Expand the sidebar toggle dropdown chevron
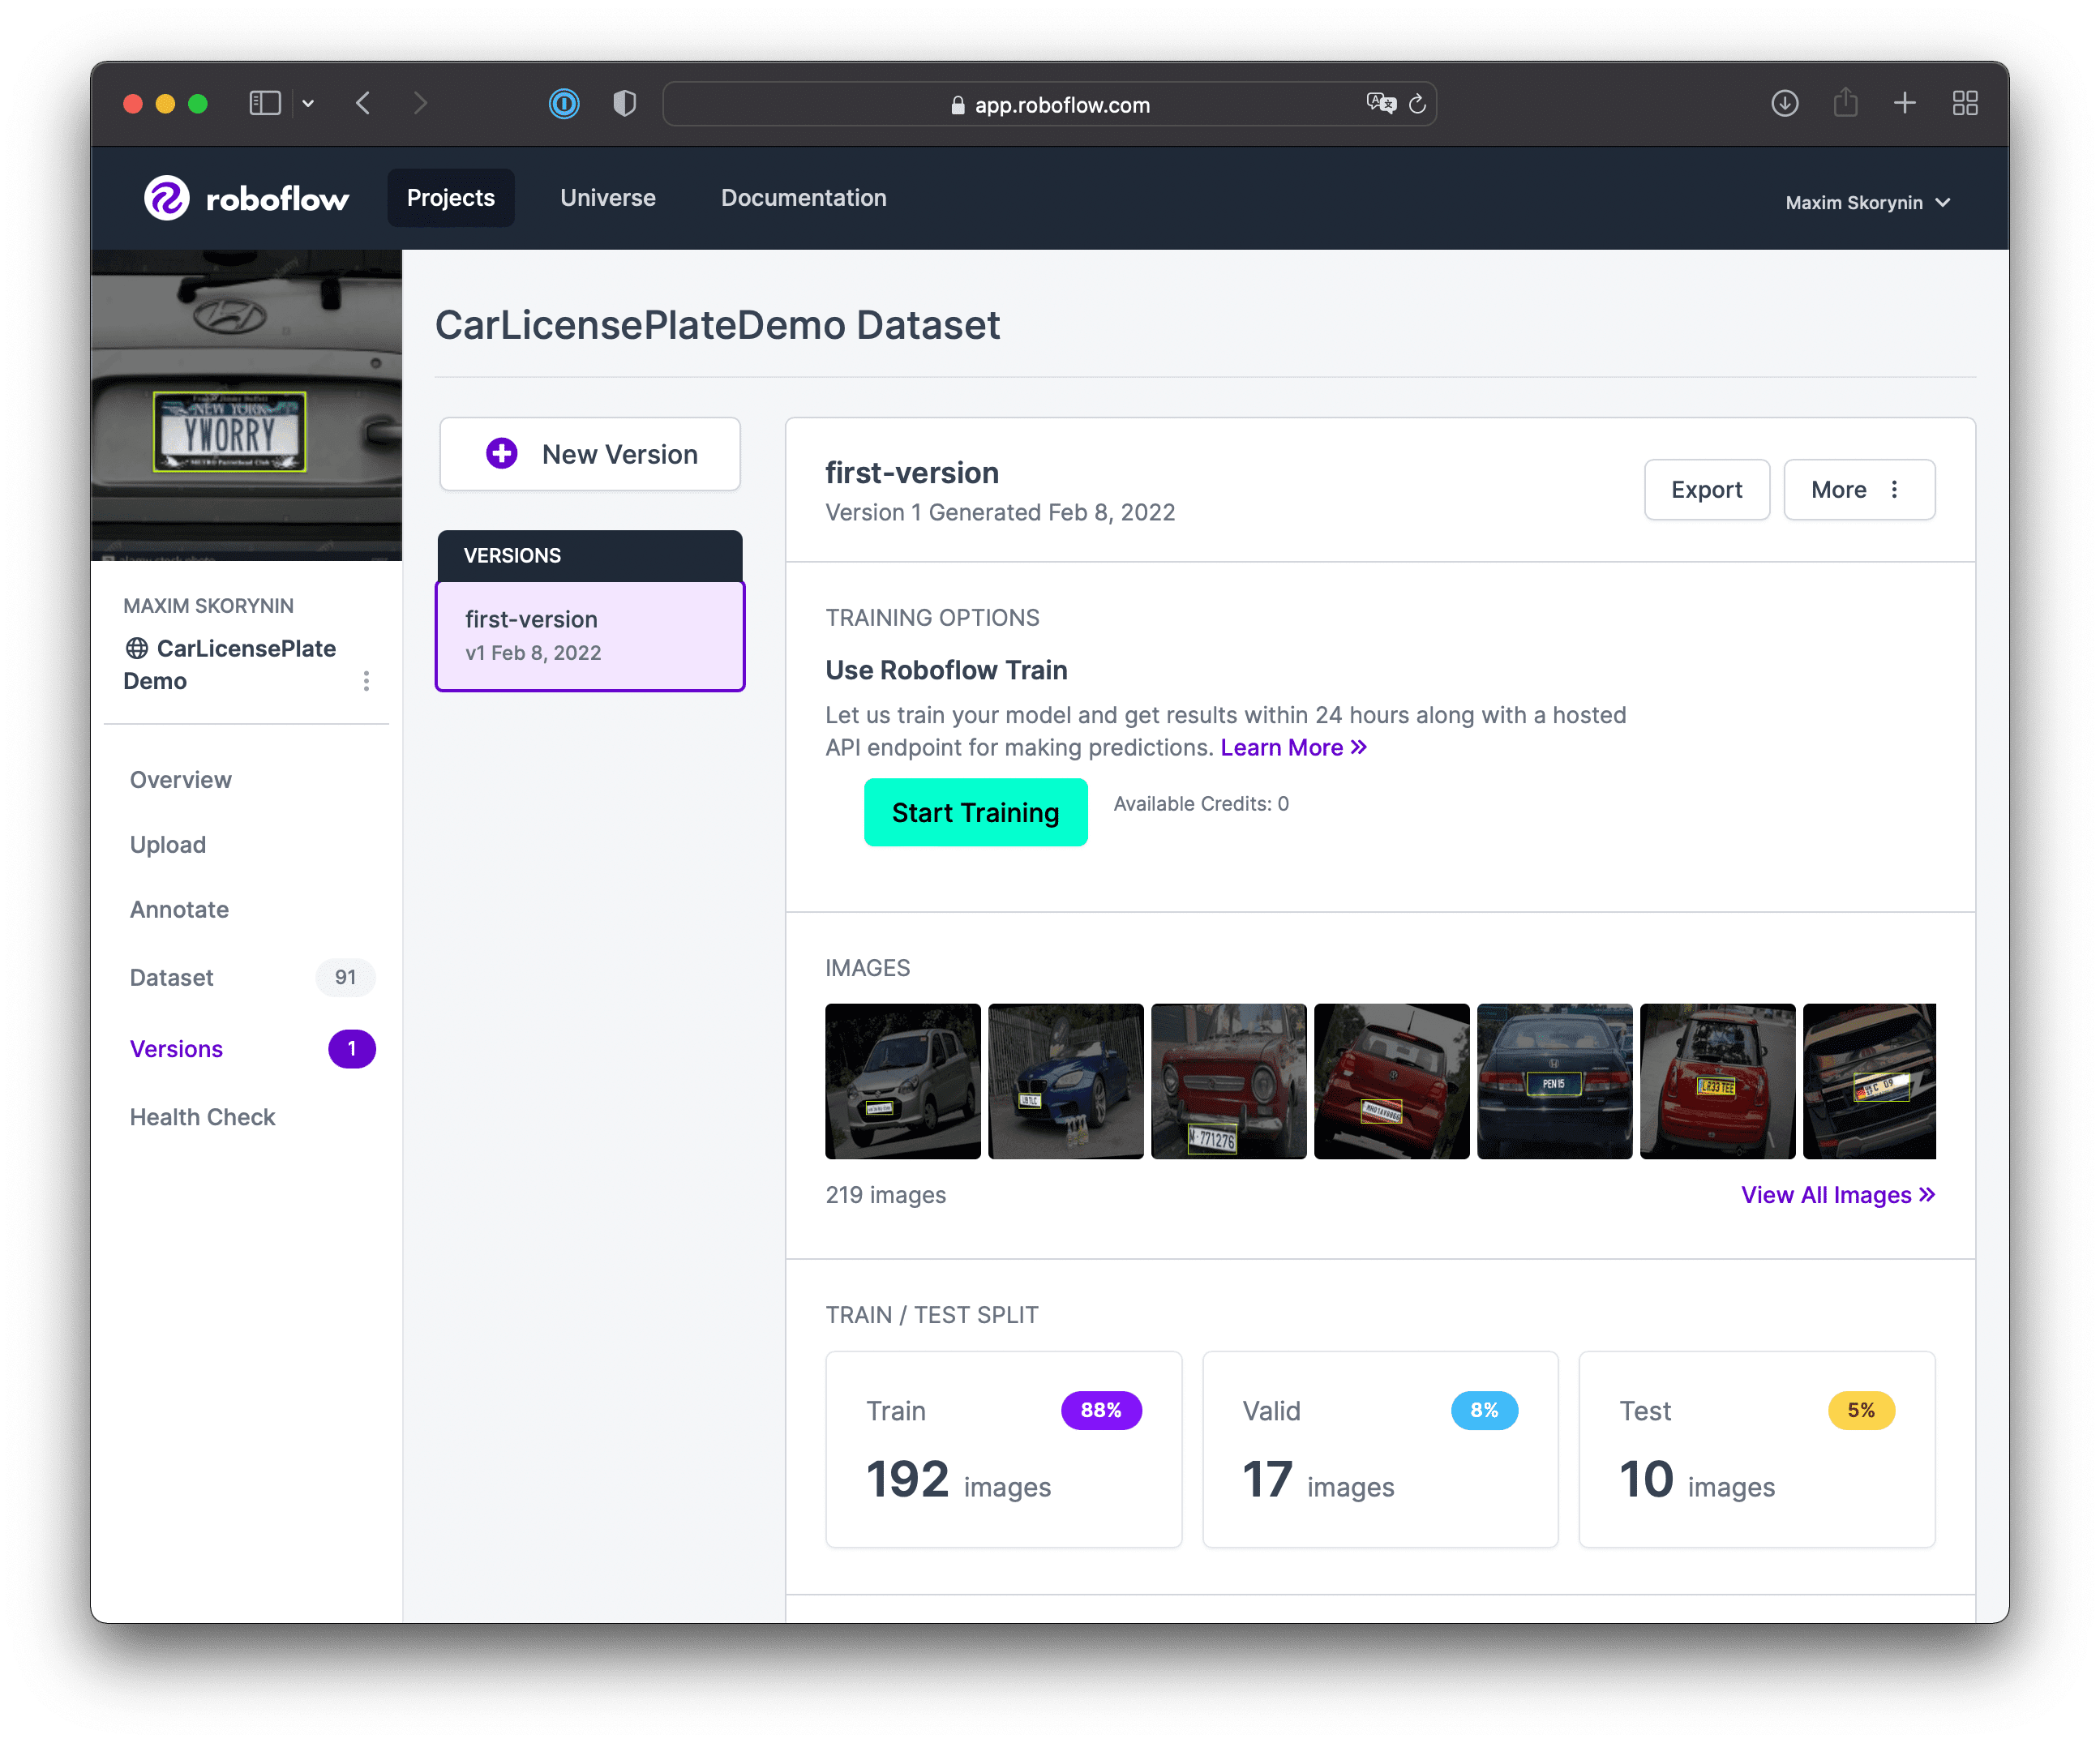This screenshot has width=2100, height=1743. [x=308, y=103]
